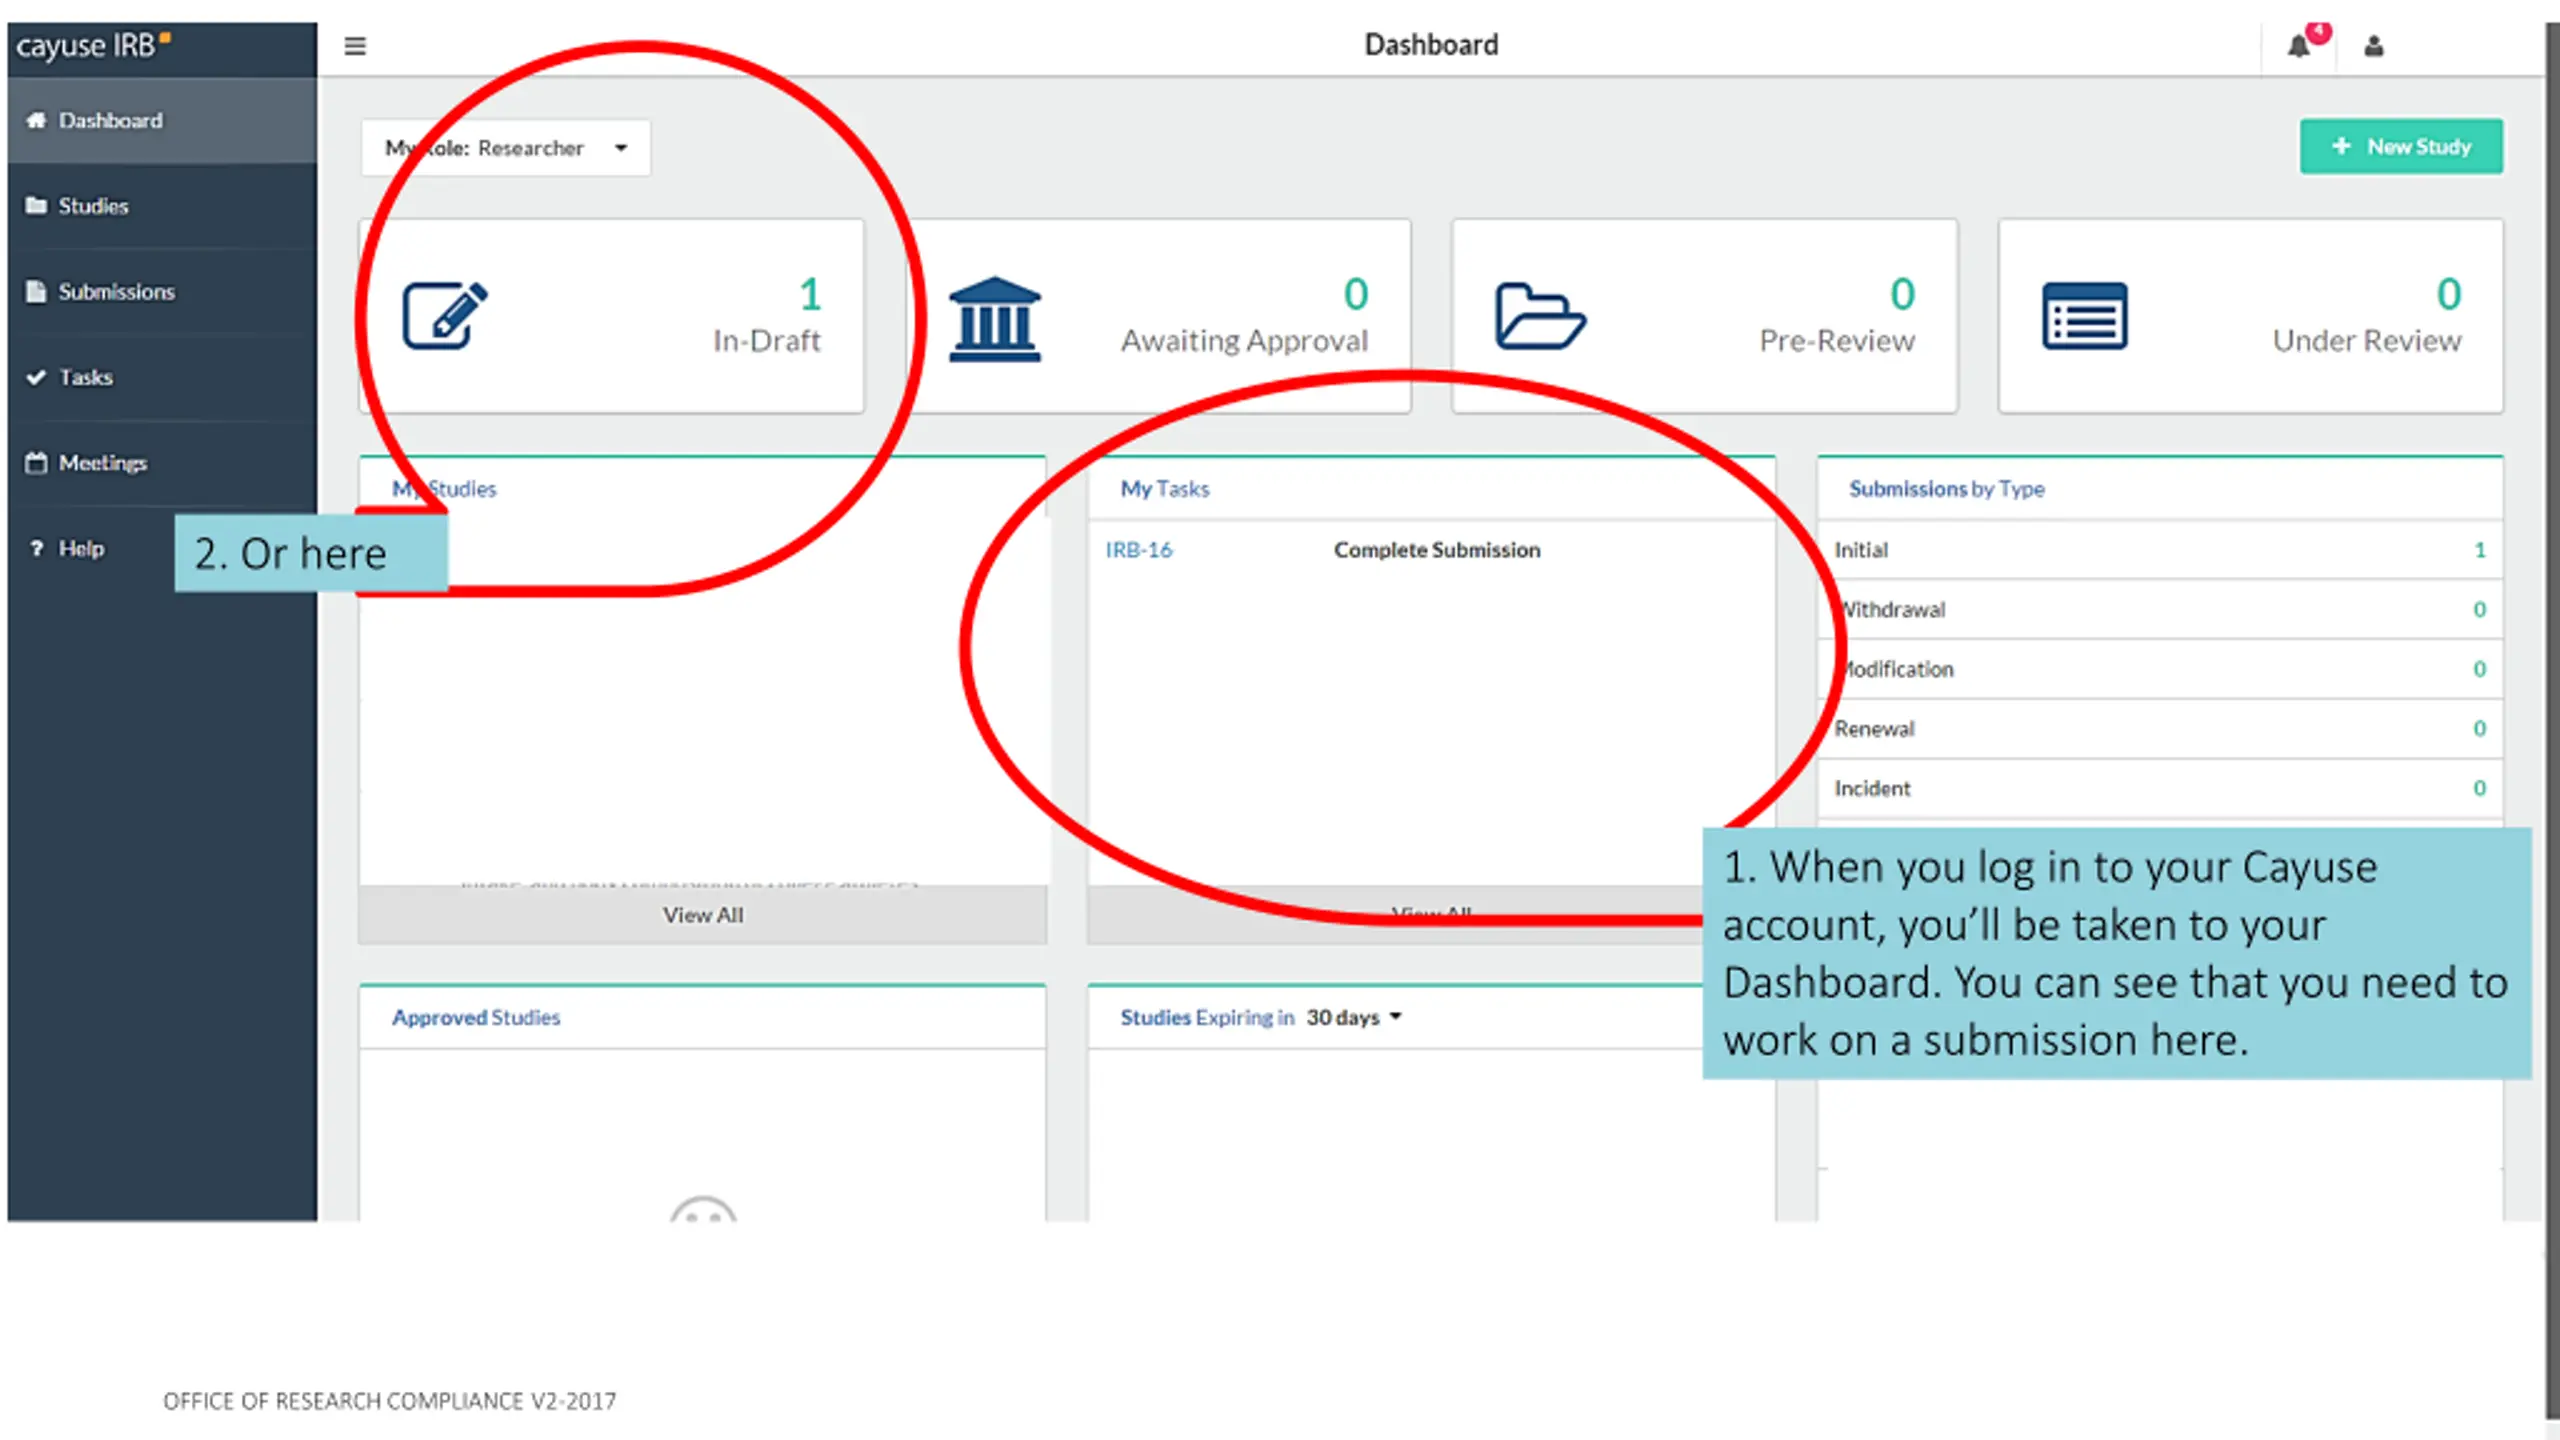Select the Renewal submissions row
Viewport: 2560px width, 1440px height.
(x=2160, y=728)
